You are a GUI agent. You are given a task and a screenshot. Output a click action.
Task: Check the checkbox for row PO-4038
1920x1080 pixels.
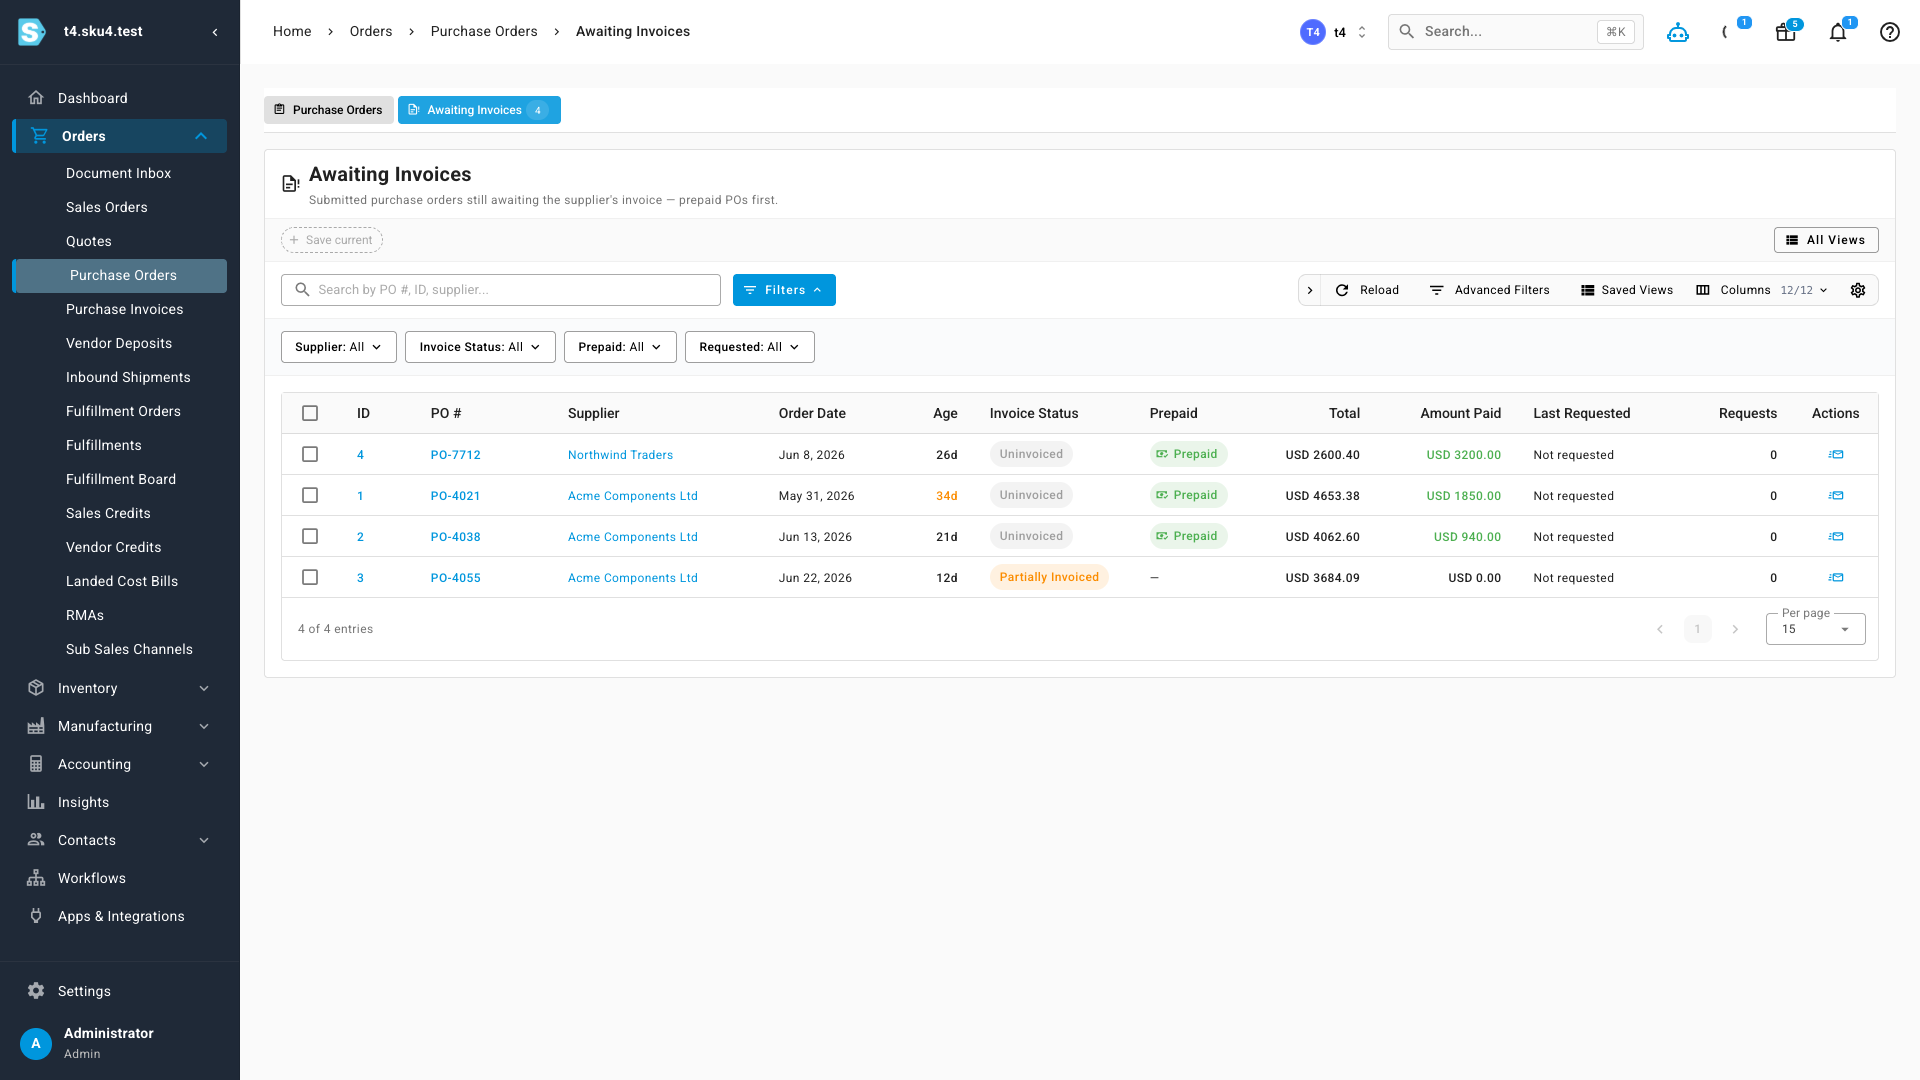tap(310, 536)
